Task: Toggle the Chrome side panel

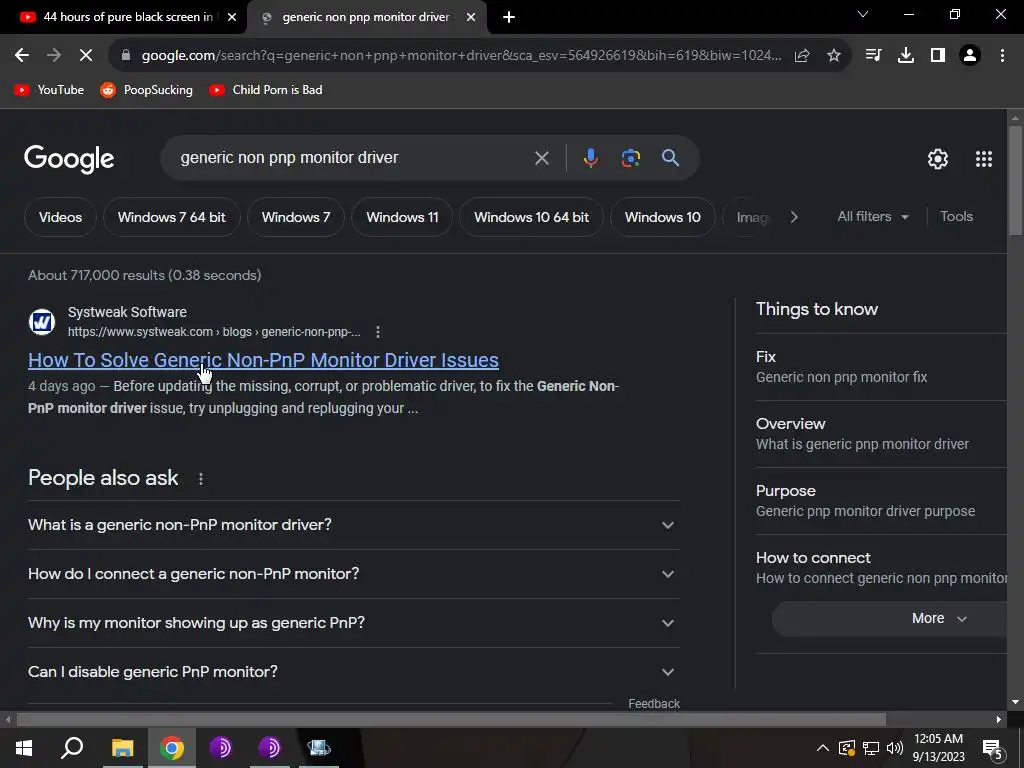Action: (938, 56)
